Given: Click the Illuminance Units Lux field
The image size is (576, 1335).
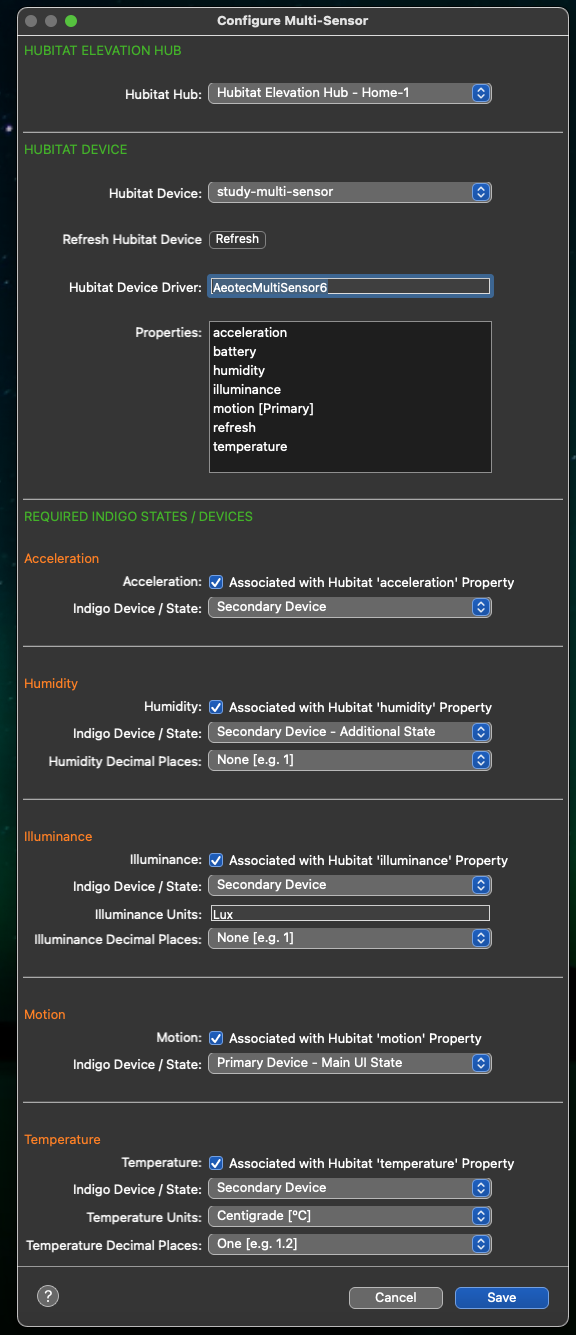Looking at the screenshot, I should (350, 913).
